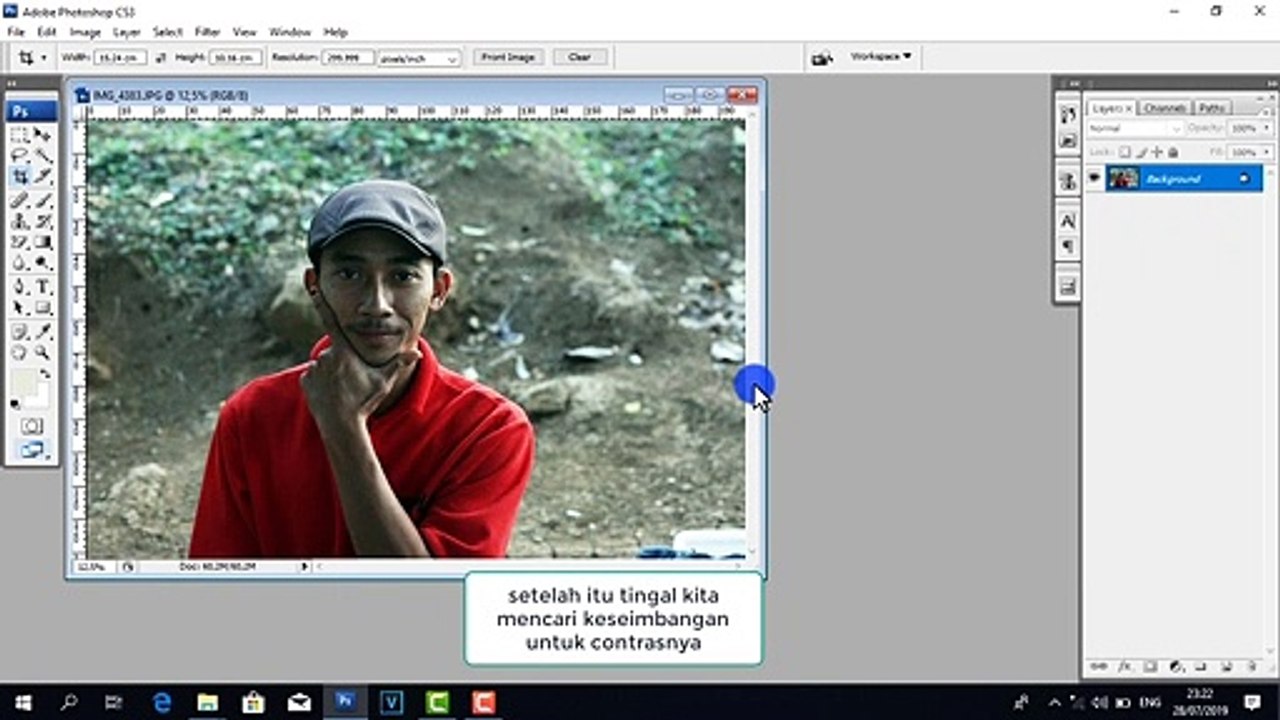The image size is (1280, 720).
Task: Open the Layer menu
Action: 126,32
